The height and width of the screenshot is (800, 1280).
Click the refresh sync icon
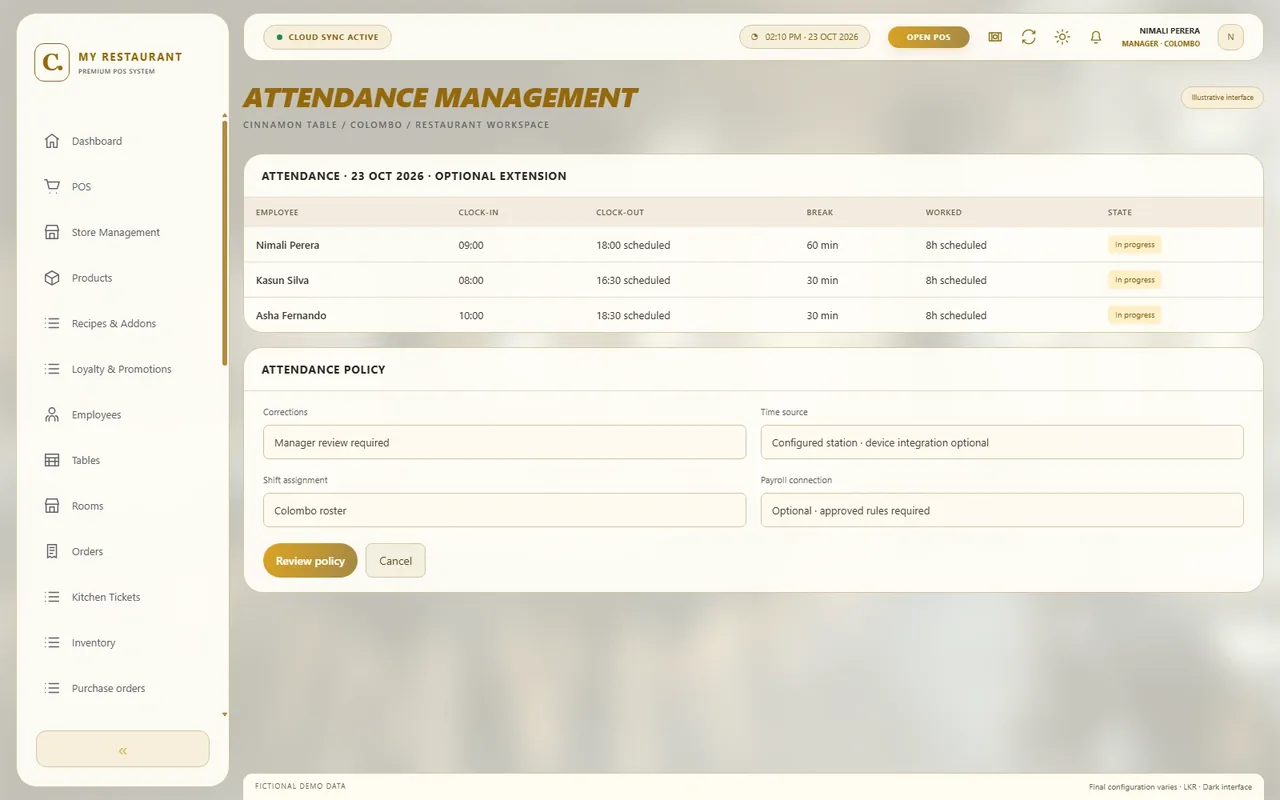[x=1028, y=37]
